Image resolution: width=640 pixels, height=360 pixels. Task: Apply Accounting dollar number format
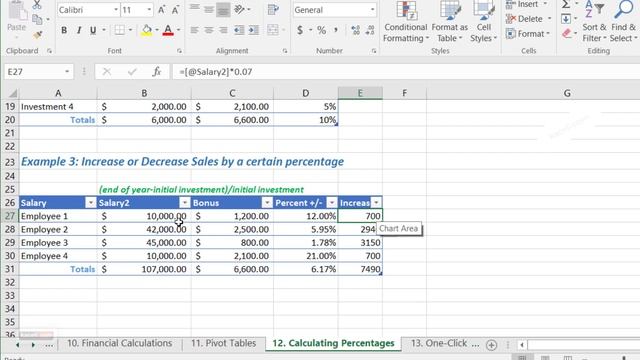pyautogui.click(x=300, y=30)
